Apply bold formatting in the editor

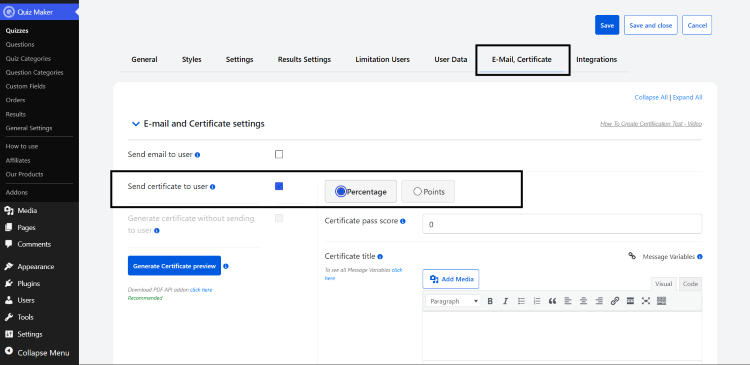tap(490, 301)
